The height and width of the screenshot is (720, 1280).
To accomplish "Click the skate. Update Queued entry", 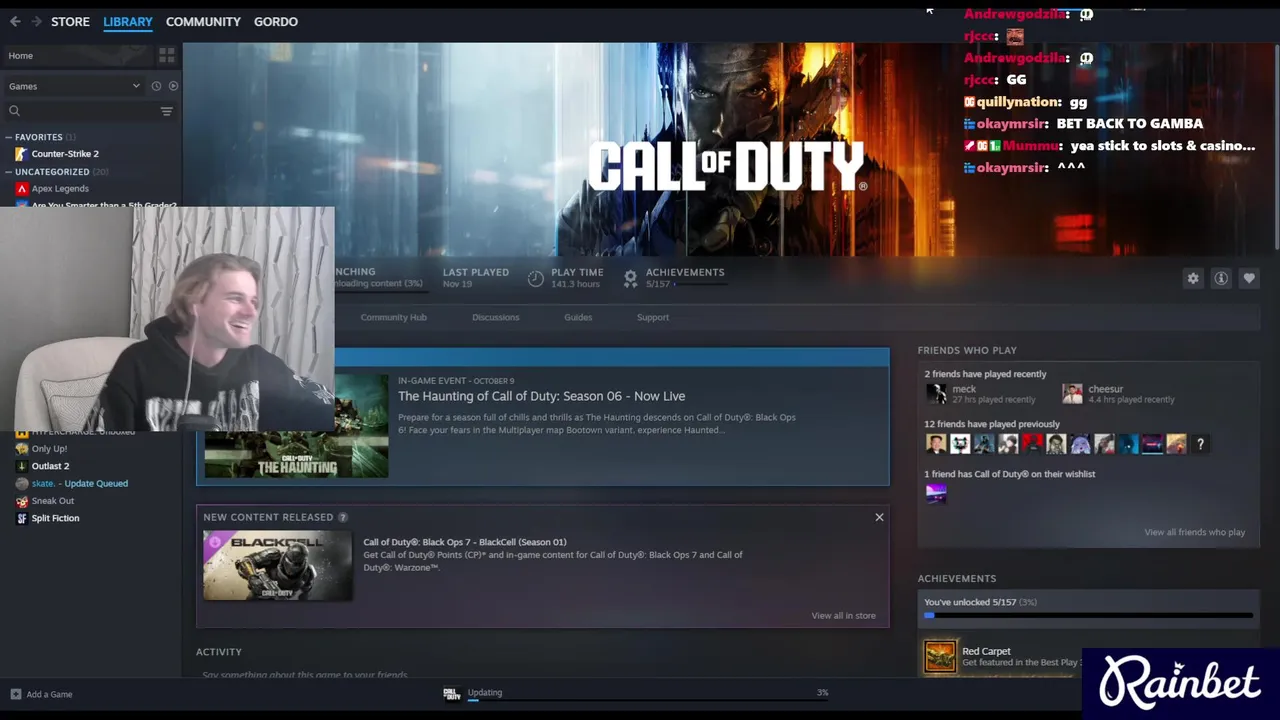I will (79, 483).
